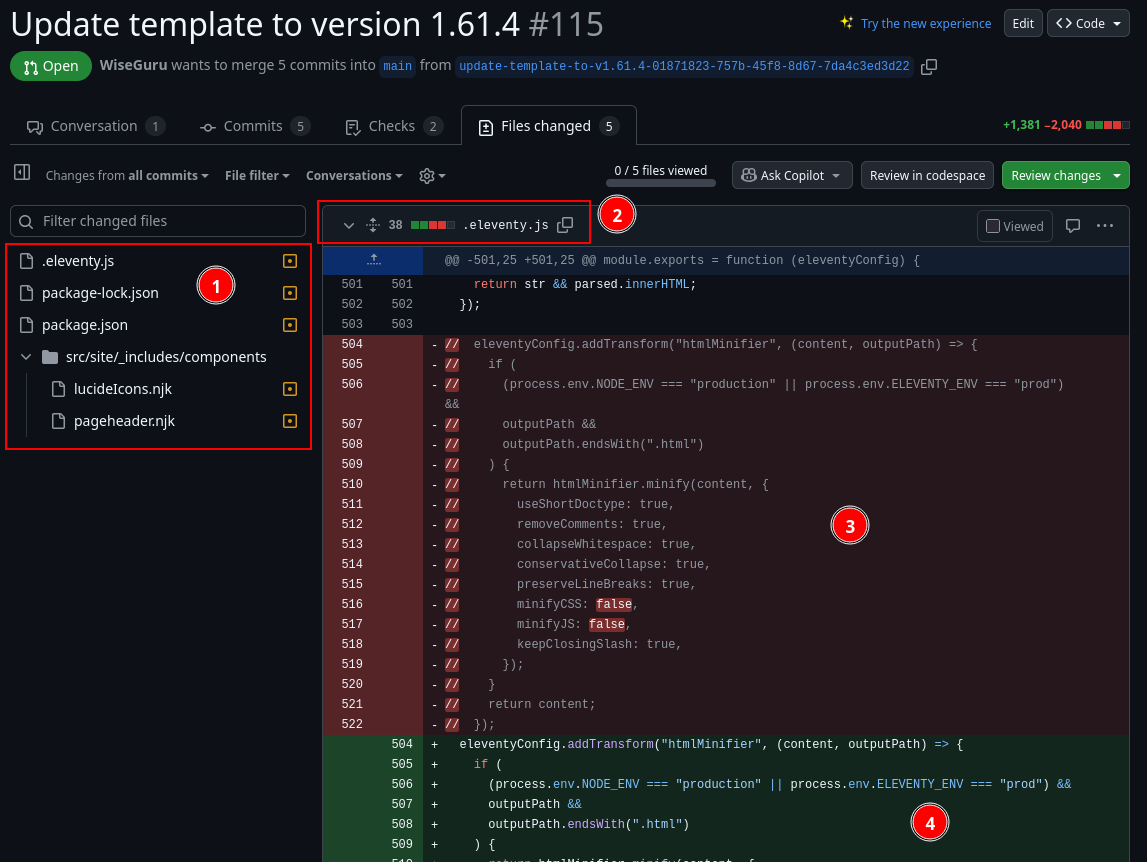1147x862 pixels.
Task: Click the Try the new experience link
Action: click(926, 23)
